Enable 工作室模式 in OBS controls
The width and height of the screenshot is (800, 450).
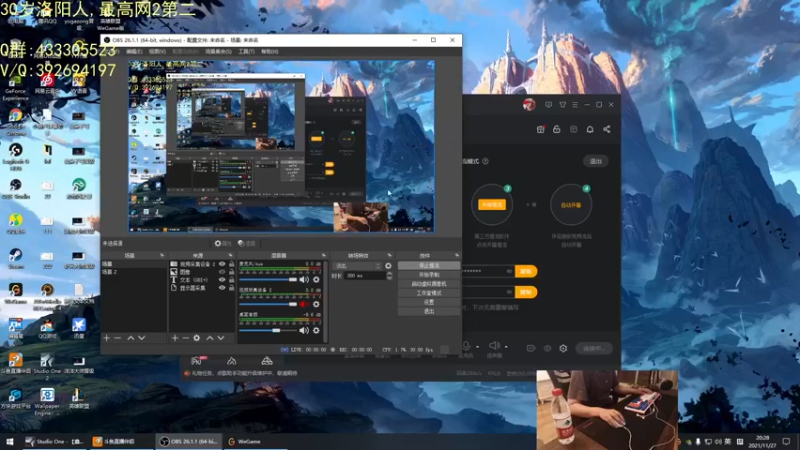429,293
